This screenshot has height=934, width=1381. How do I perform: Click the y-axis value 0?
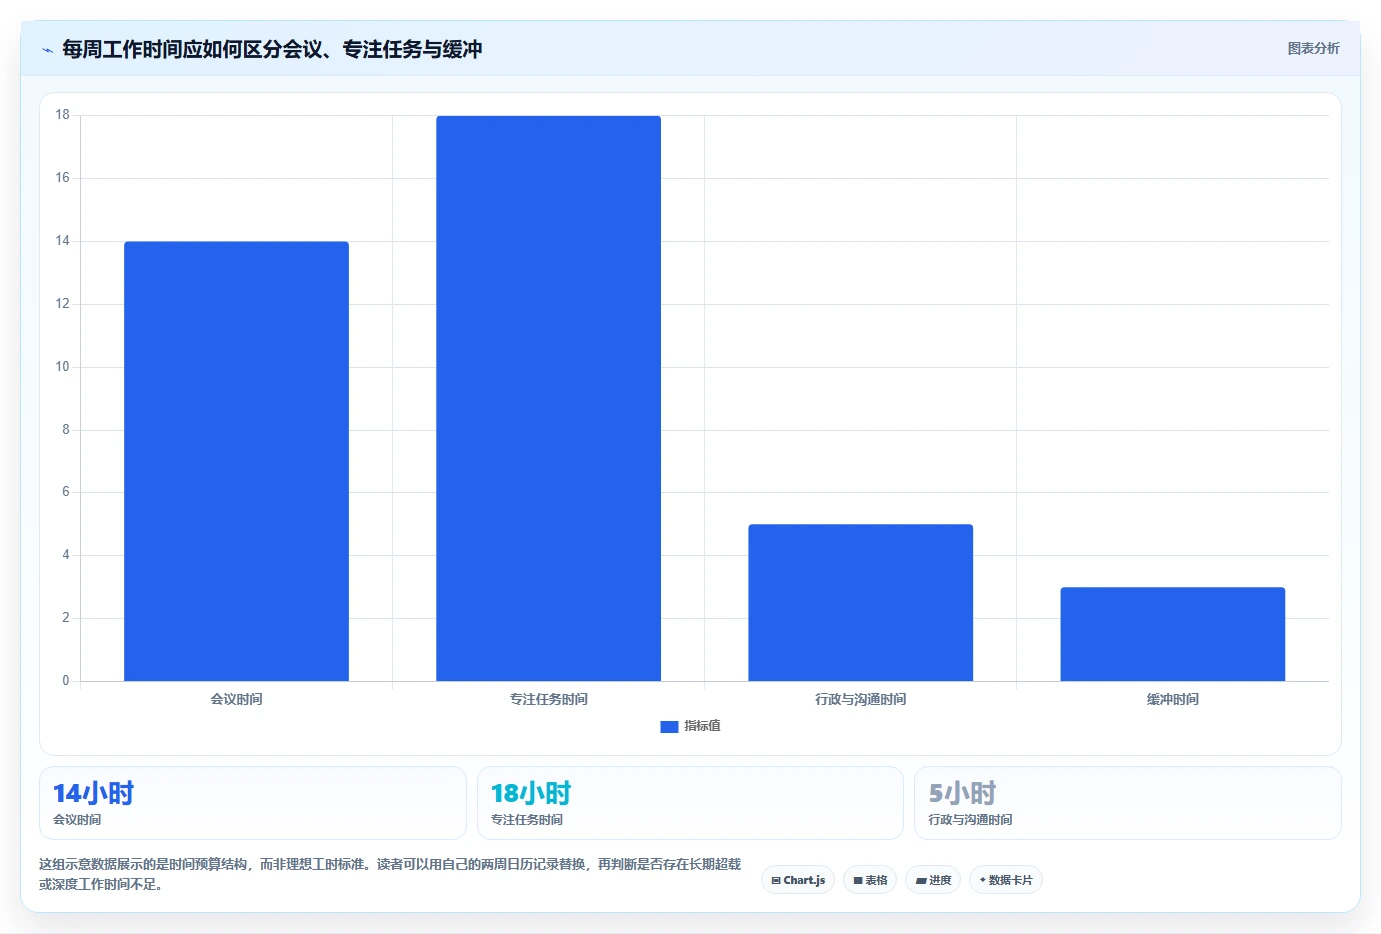tap(66, 681)
